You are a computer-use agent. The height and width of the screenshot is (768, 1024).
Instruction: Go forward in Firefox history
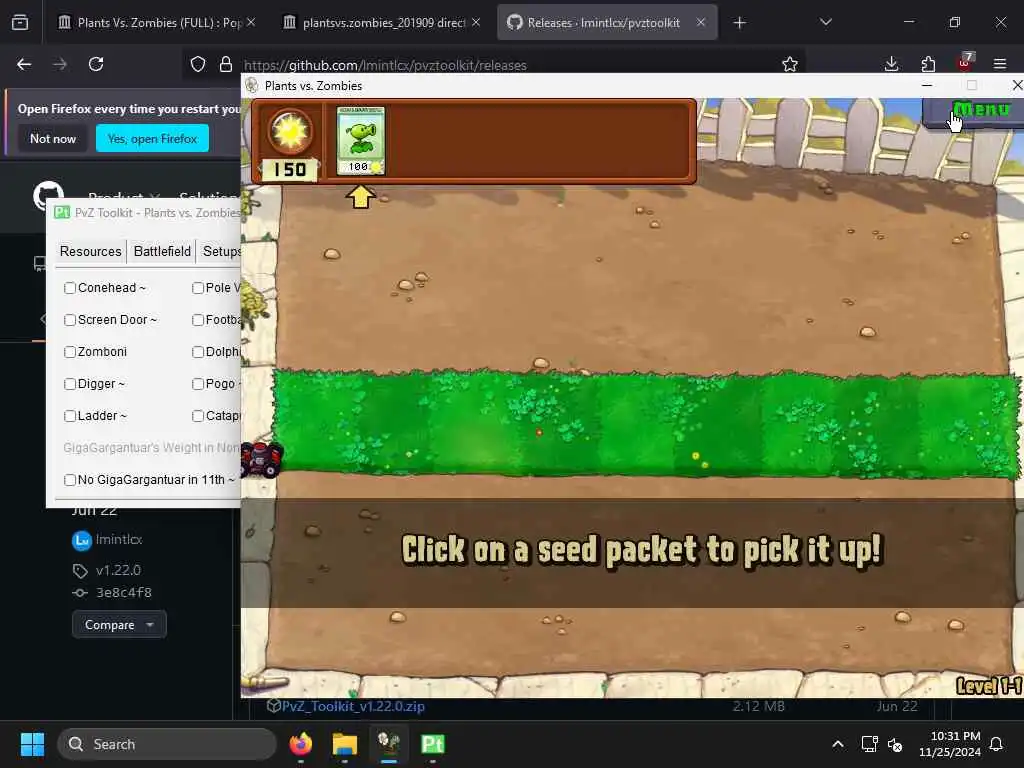click(x=60, y=64)
